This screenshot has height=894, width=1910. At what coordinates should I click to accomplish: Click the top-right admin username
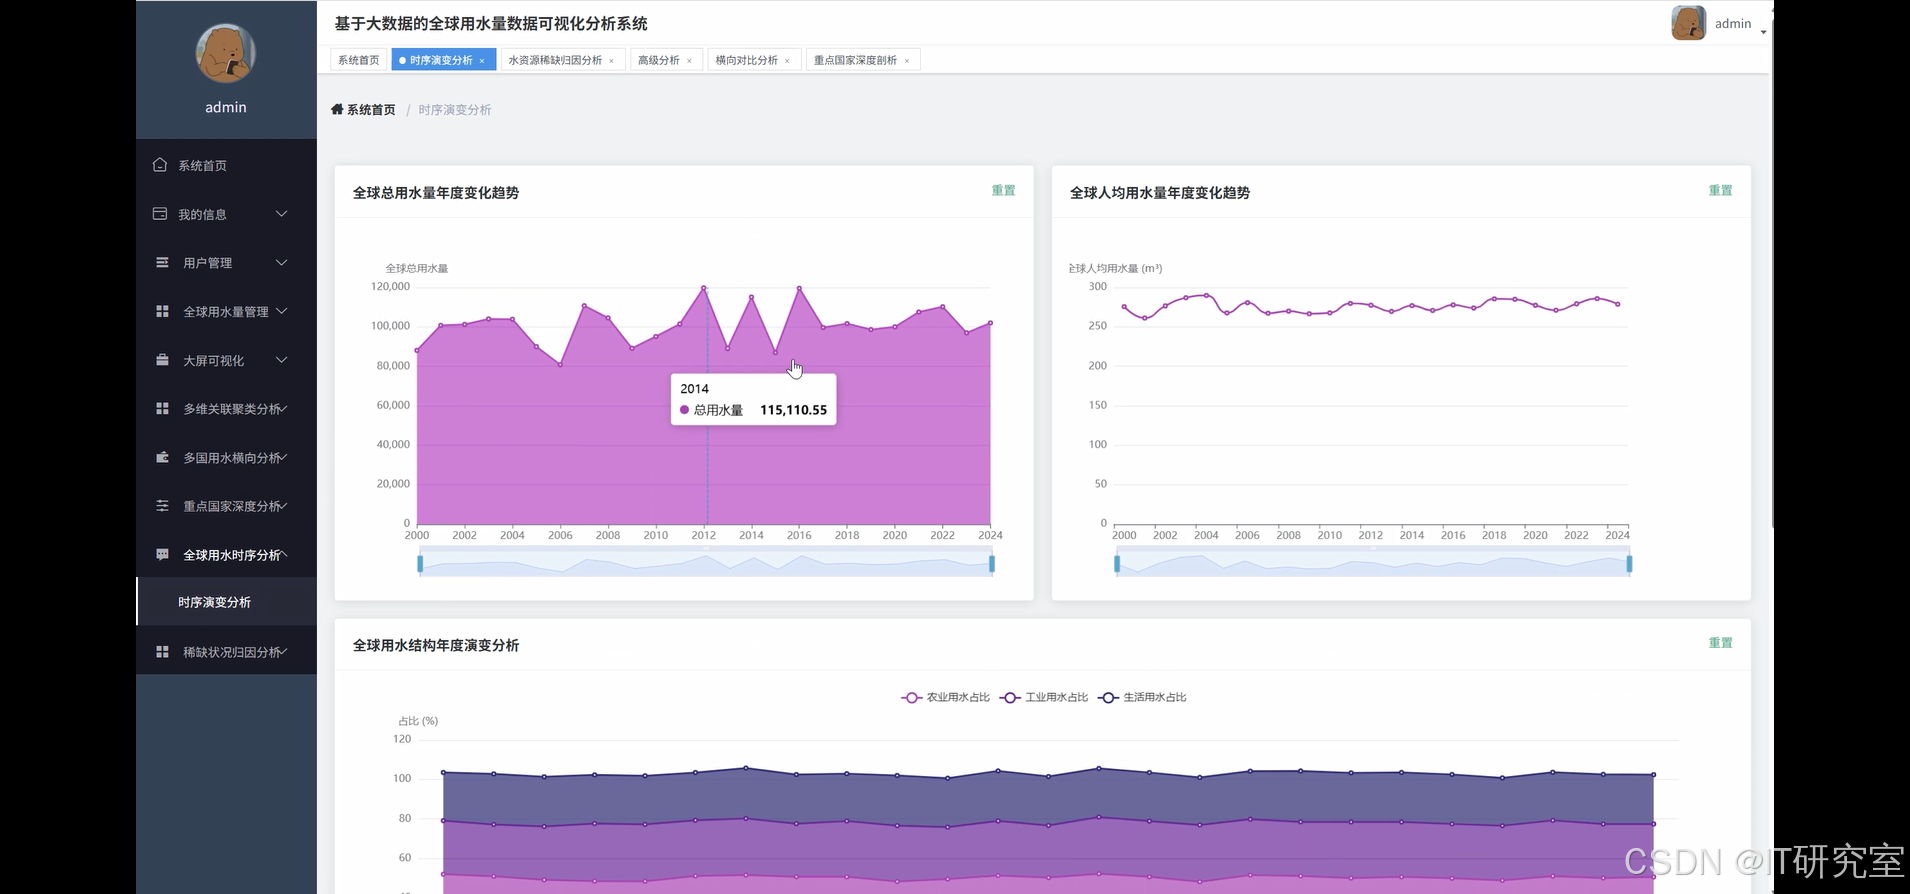(x=1733, y=24)
